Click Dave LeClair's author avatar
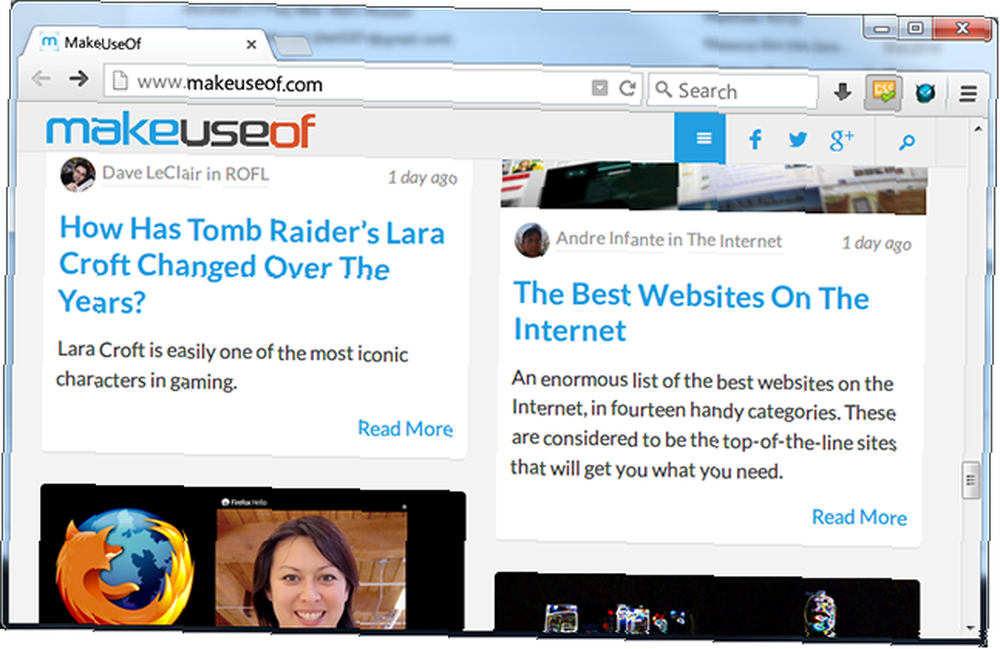 click(x=78, y=173)
